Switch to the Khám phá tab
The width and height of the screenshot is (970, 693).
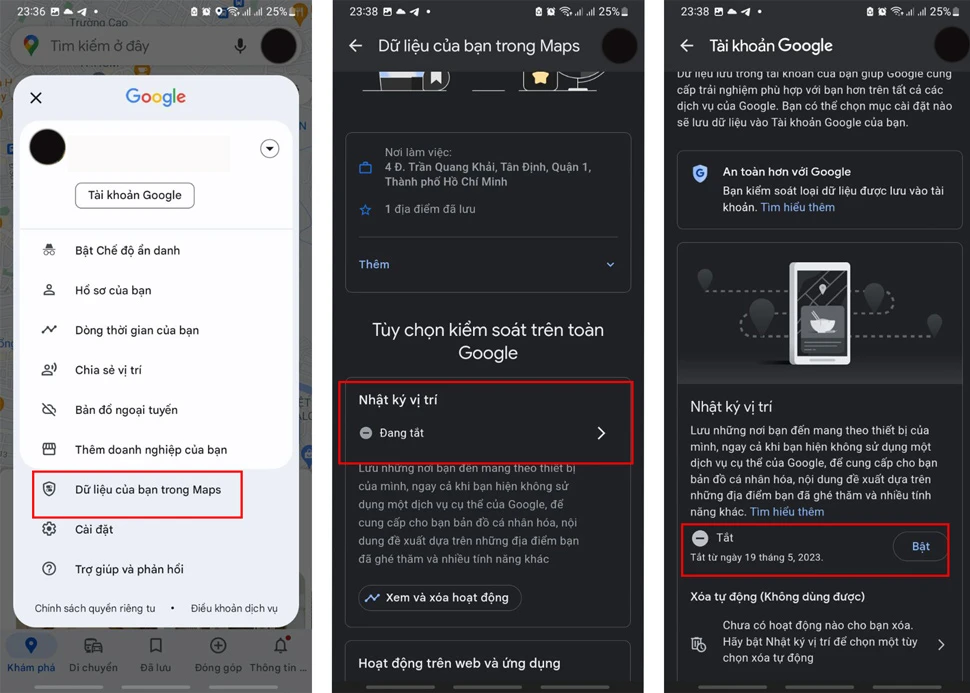pos(31,646)
